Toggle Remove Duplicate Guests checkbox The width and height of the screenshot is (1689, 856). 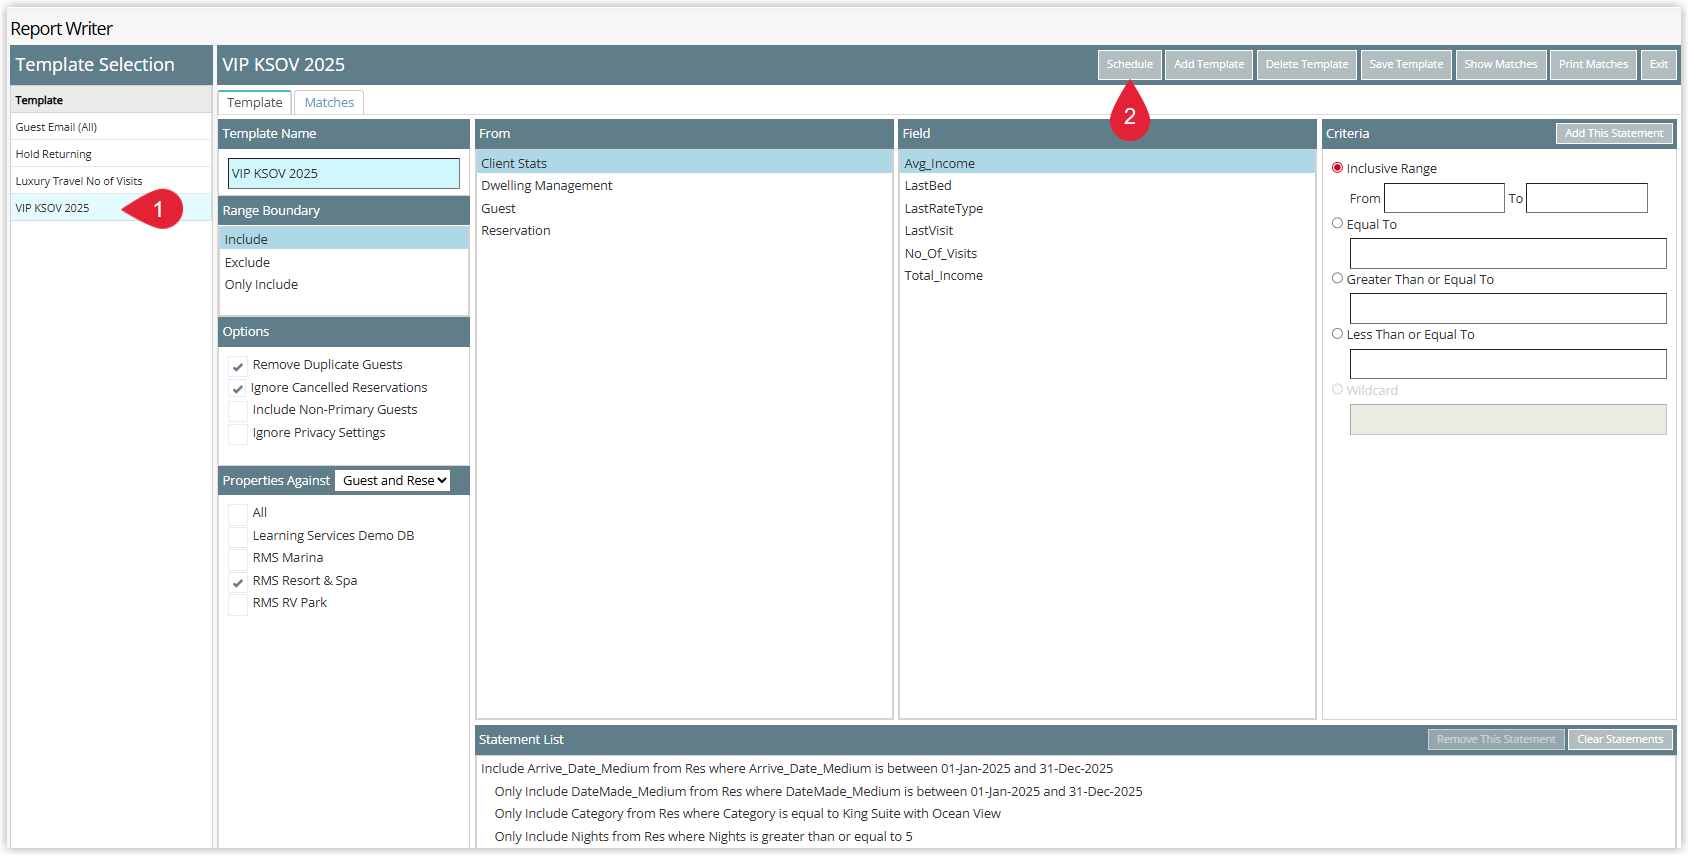[238, 366]
